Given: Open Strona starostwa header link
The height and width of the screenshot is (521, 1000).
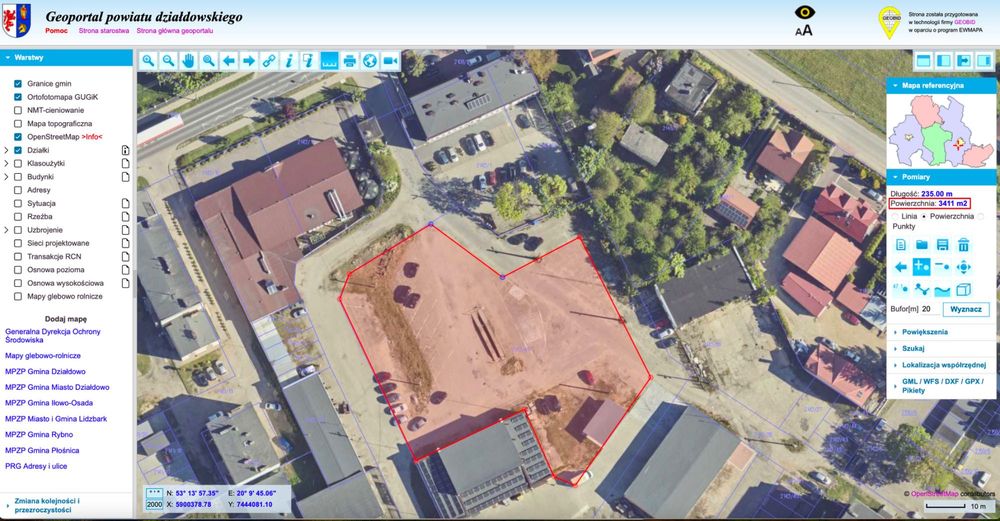Looking at the screenshot, I should [x=104, y=31].
